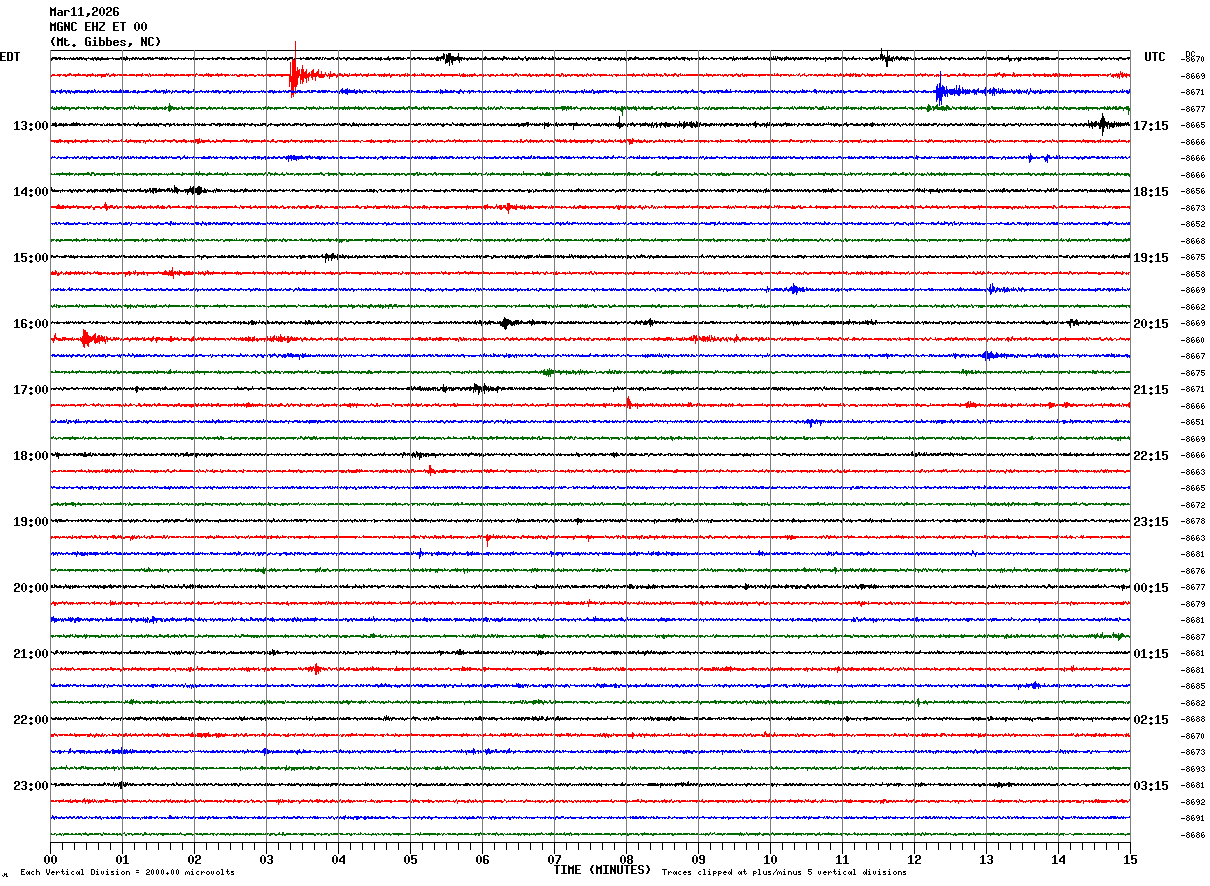
Task: Select the 13:00 EDT time label
Action: [x=30, y=126]
